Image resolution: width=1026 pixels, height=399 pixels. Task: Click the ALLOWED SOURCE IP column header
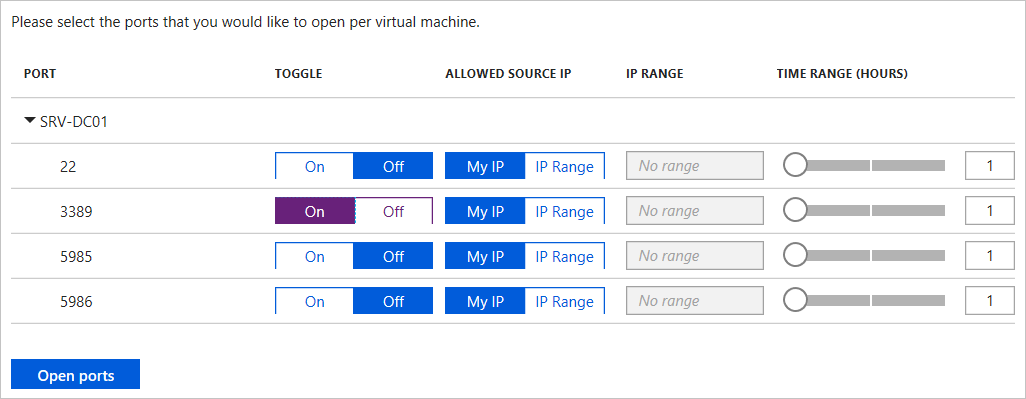pyautogui.click(x=508, y=74)
